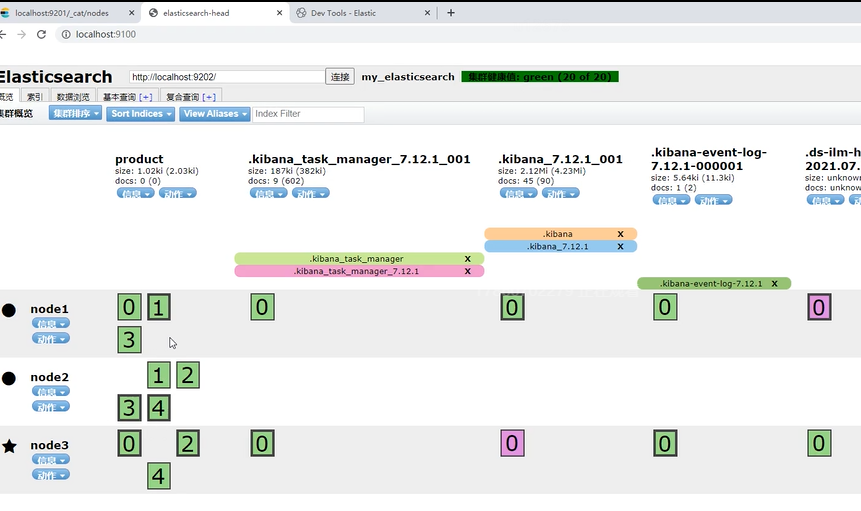Open 信息 dropdown for .kibana-event-log index
The width and height of the screenshot is (861, 511).
(671, 200)
